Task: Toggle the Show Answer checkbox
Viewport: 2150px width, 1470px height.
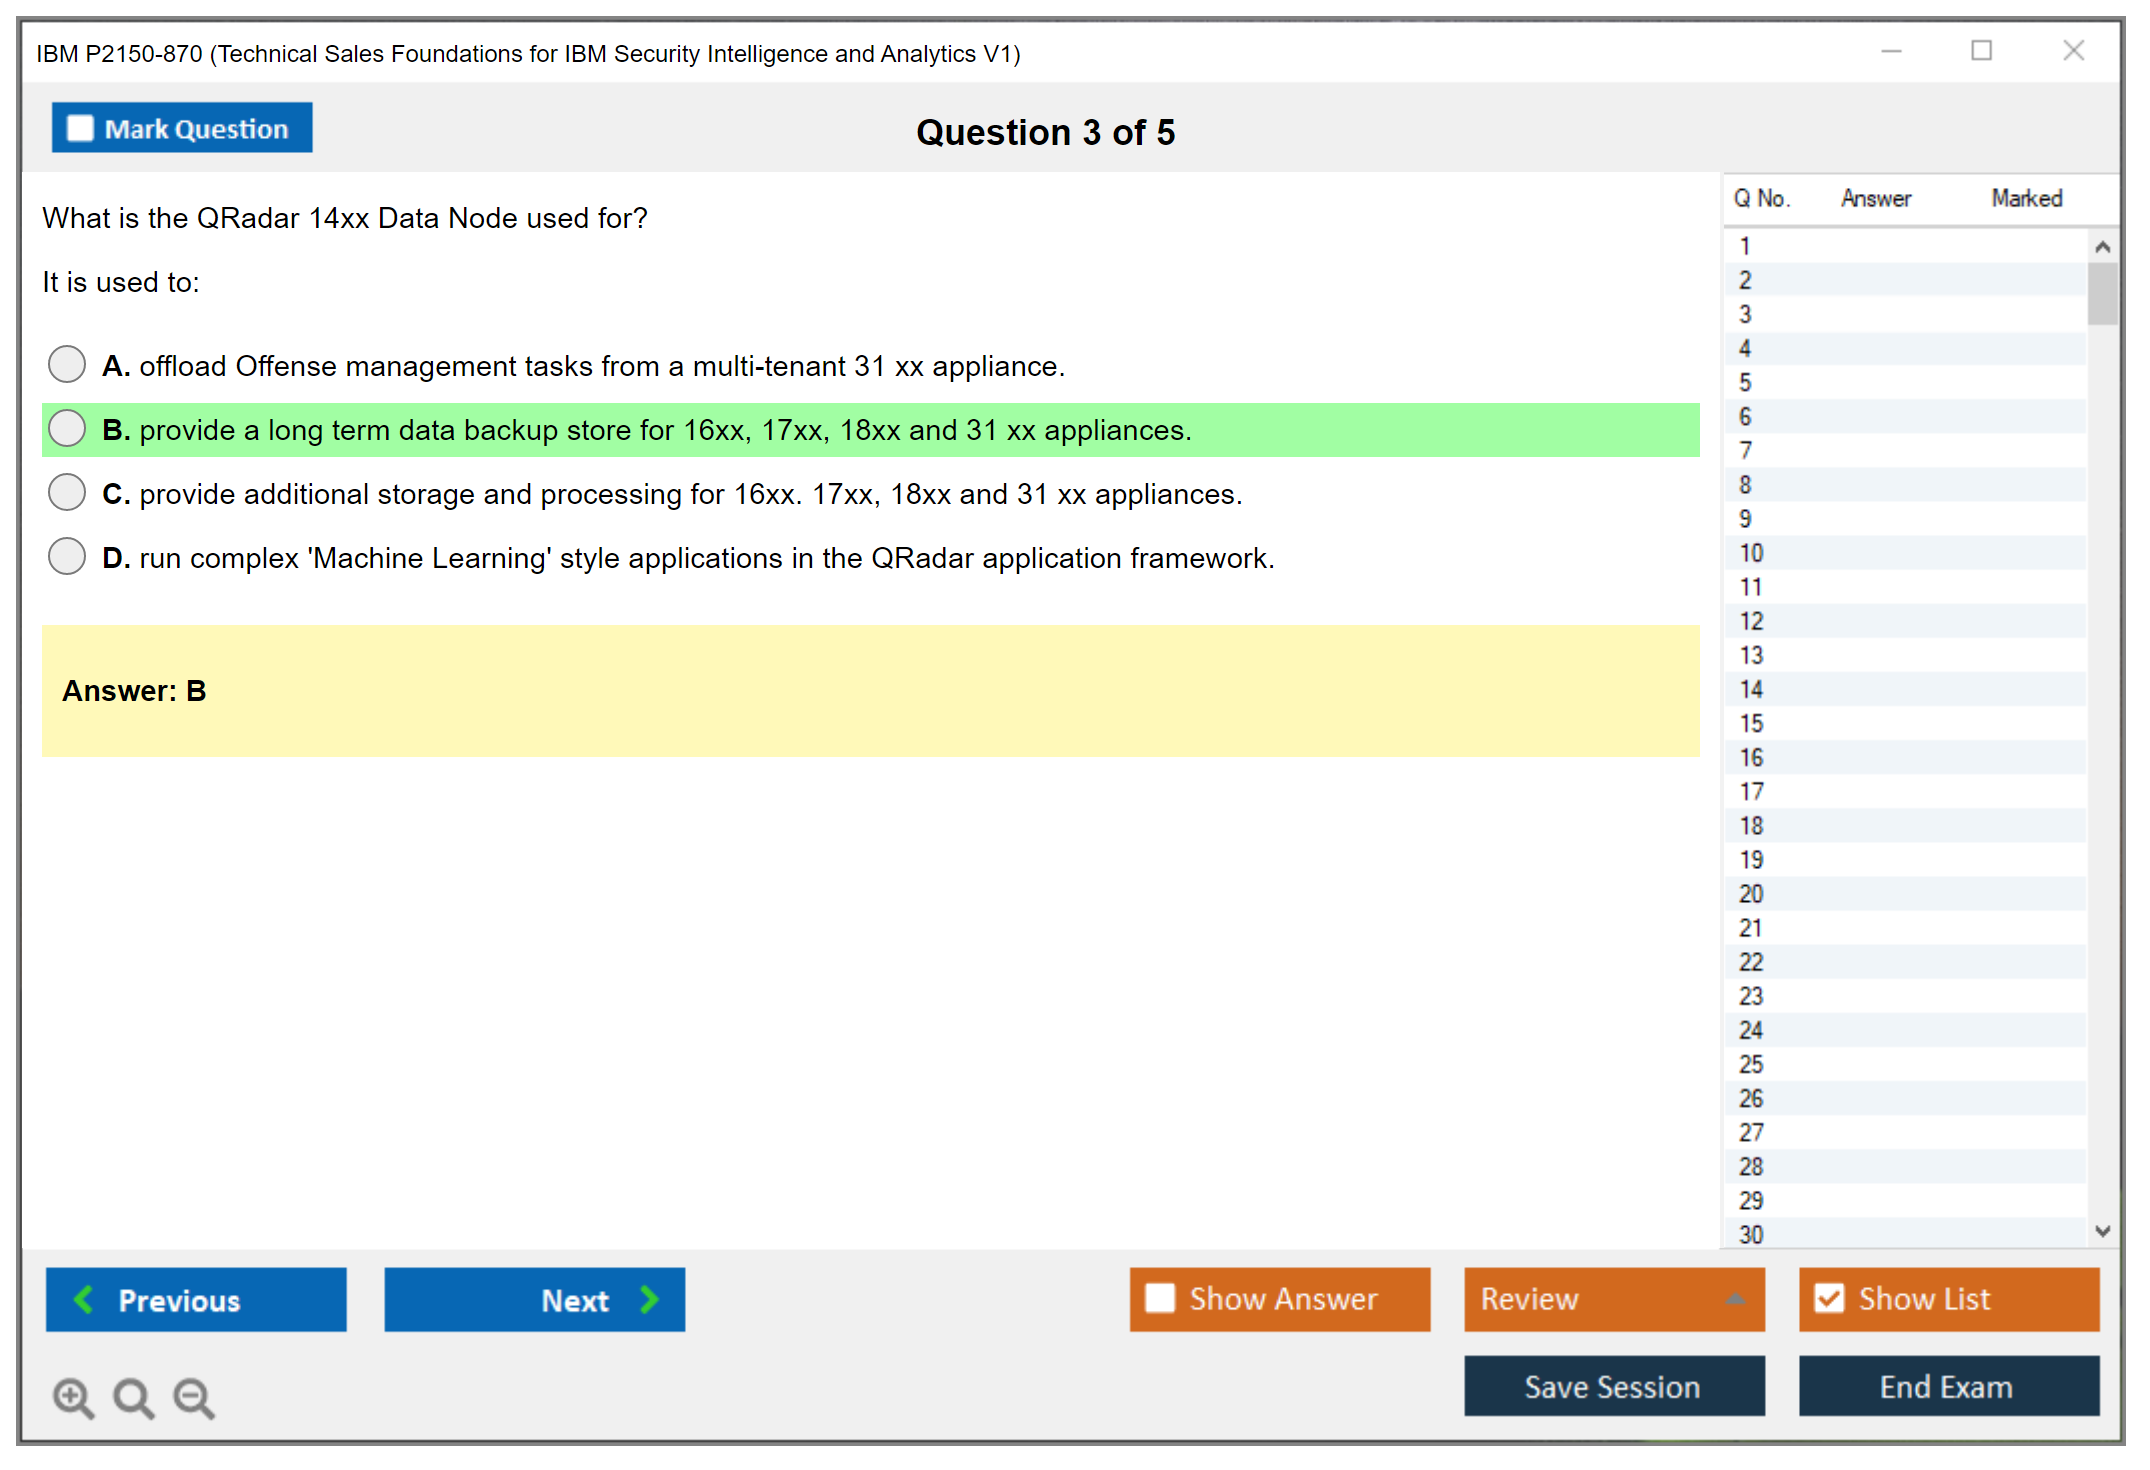Action: coord(1160,1298)
